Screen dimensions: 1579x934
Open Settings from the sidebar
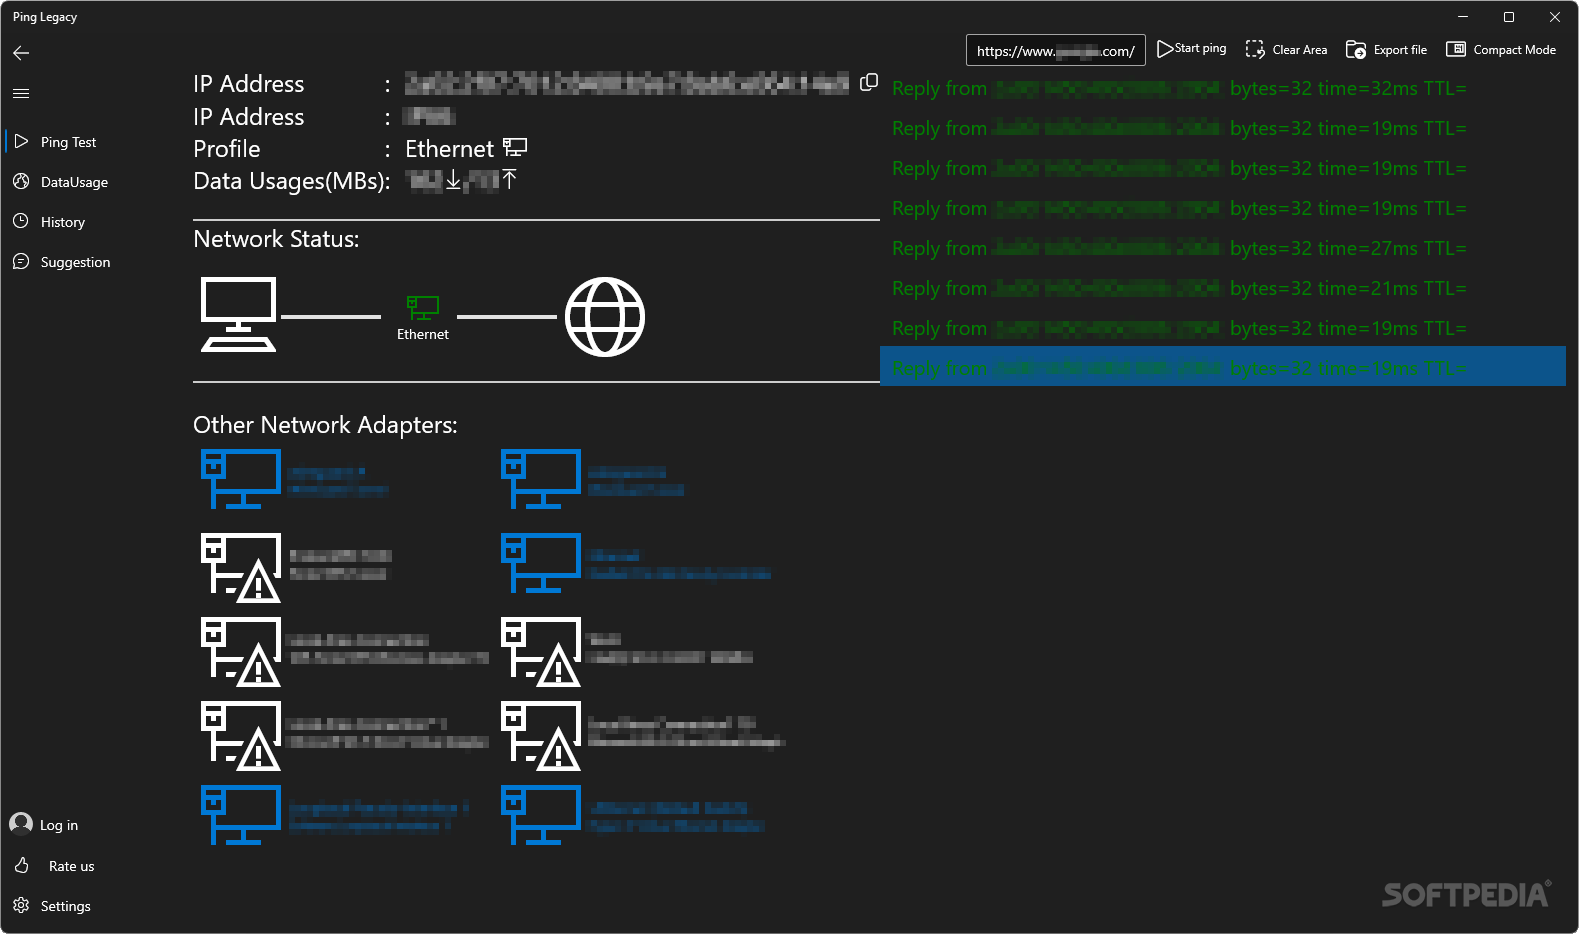pyautogui.click(x=65, y=906)
